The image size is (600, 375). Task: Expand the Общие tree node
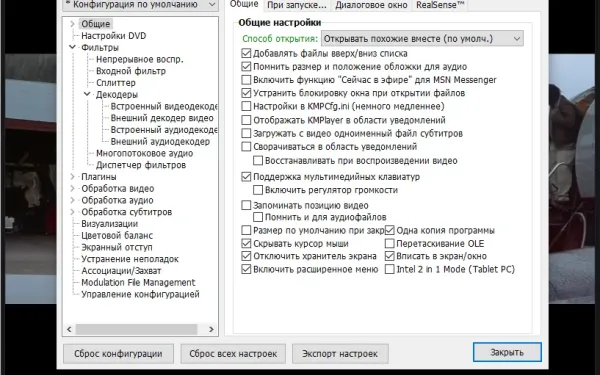tap(72, 24)
